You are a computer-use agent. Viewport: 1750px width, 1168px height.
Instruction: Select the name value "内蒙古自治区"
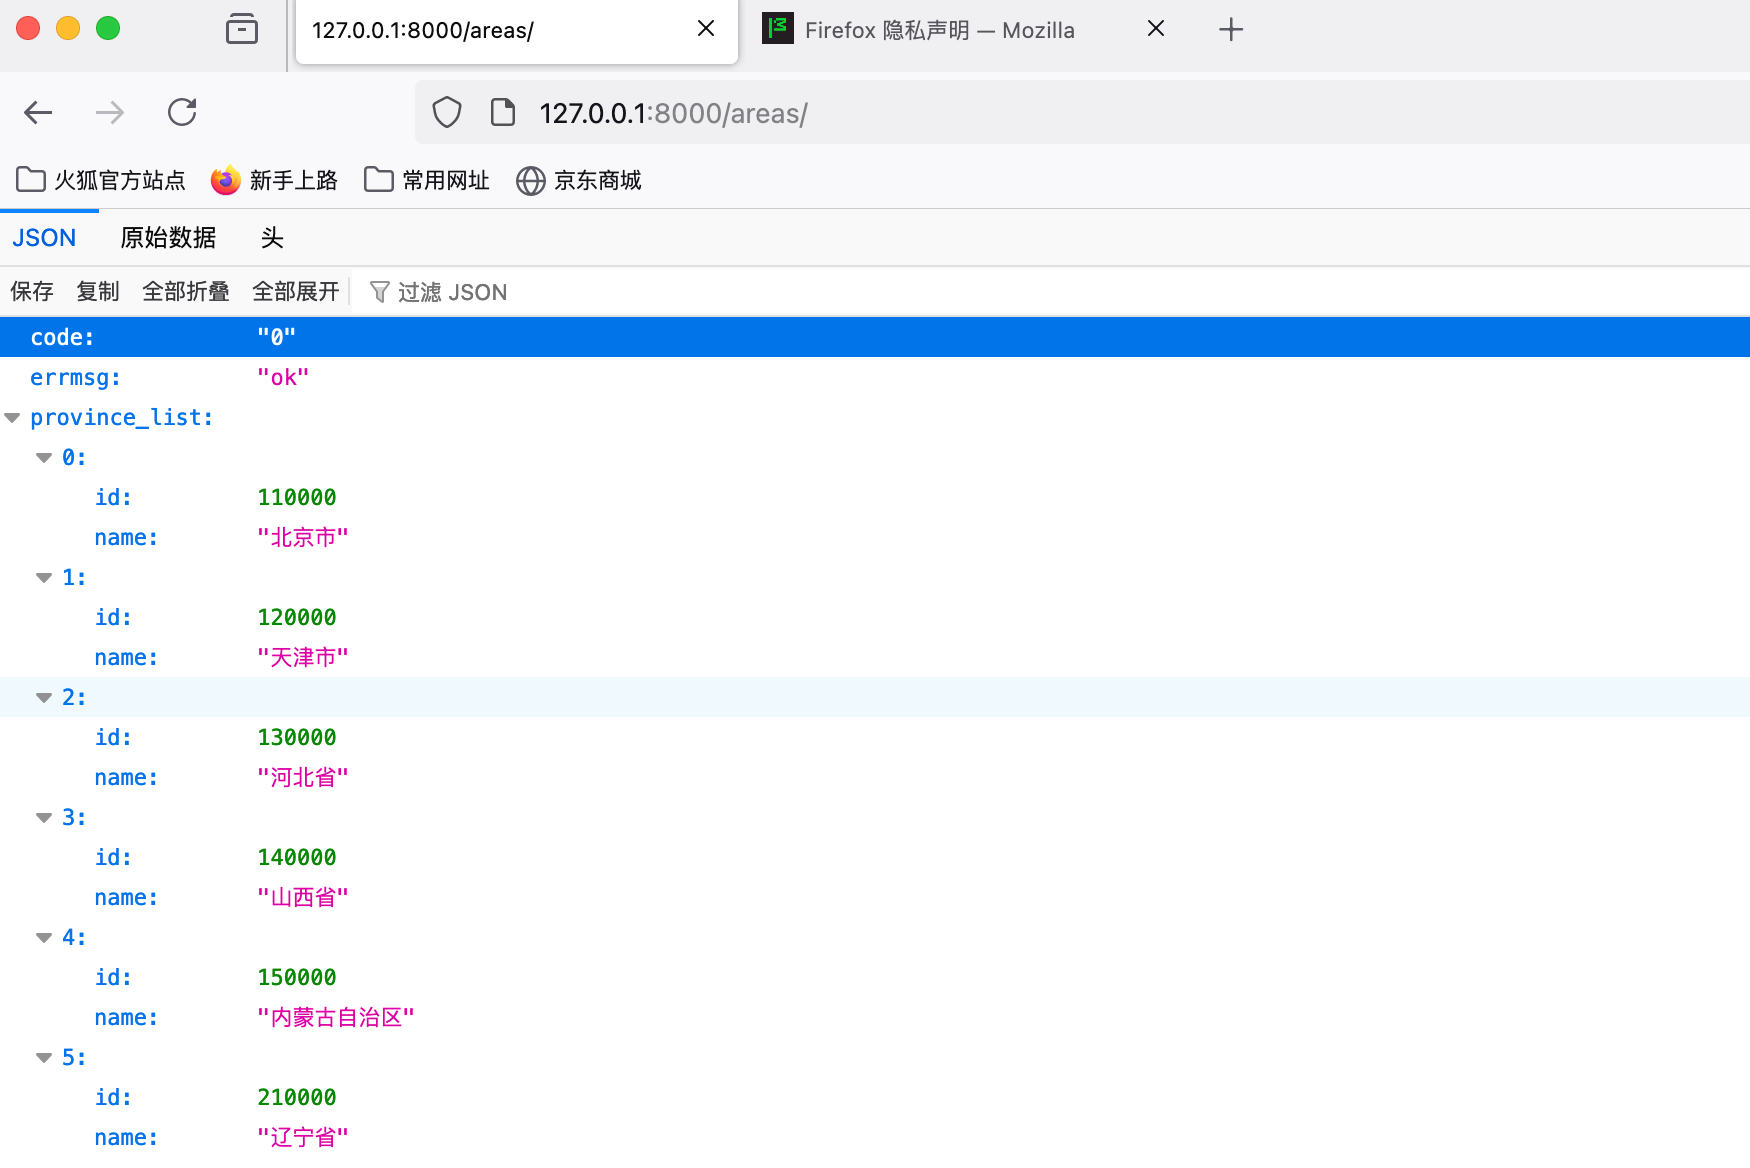coord(336,1017)
